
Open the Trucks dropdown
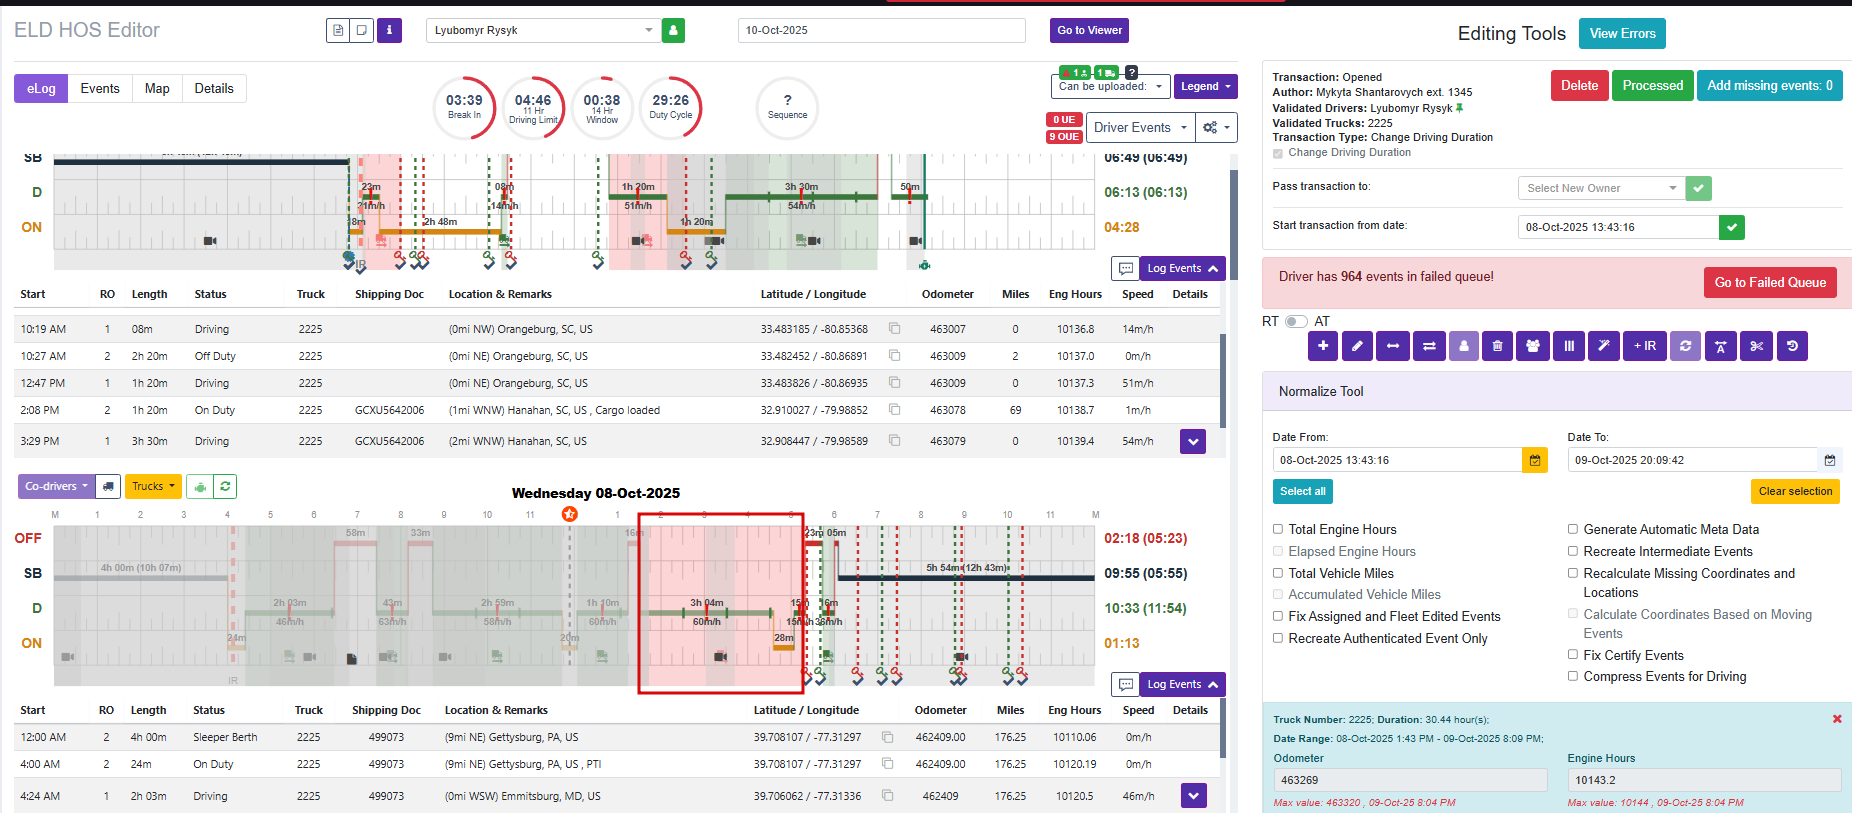pyautogui.click(x=153, y=486)
